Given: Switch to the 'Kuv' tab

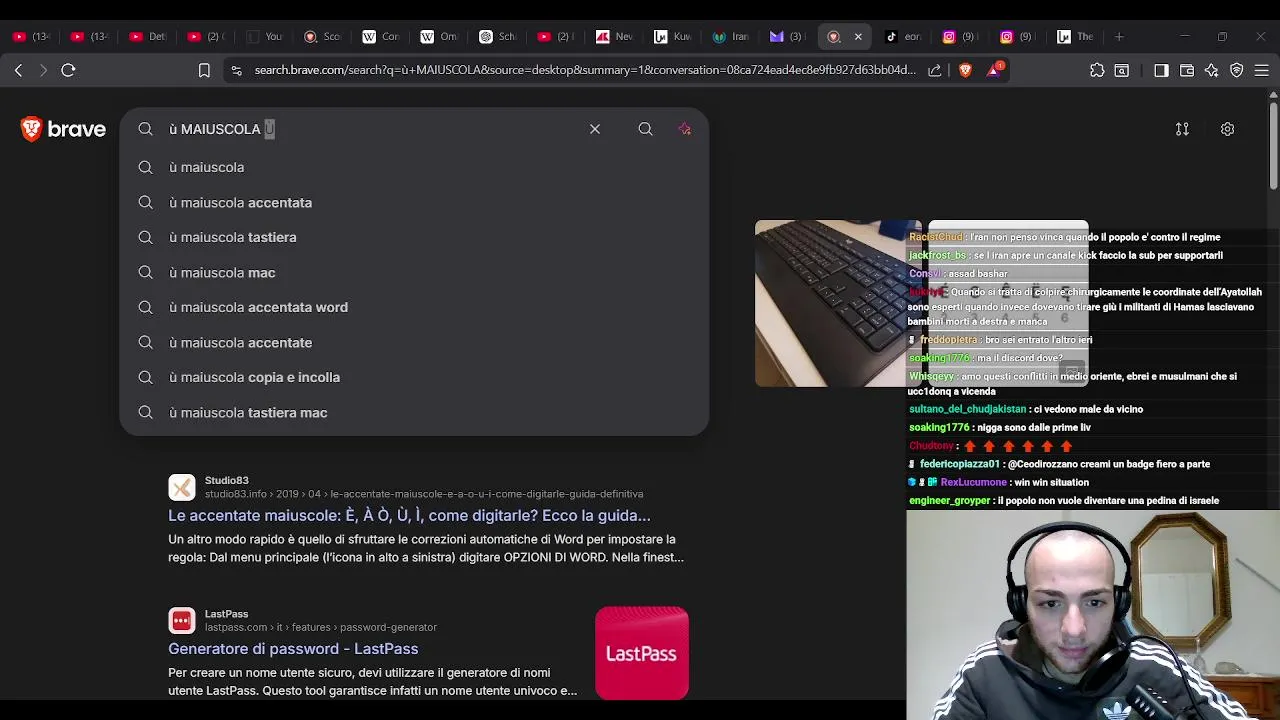Looking at the screenshot, I should [x=671, y=36].
